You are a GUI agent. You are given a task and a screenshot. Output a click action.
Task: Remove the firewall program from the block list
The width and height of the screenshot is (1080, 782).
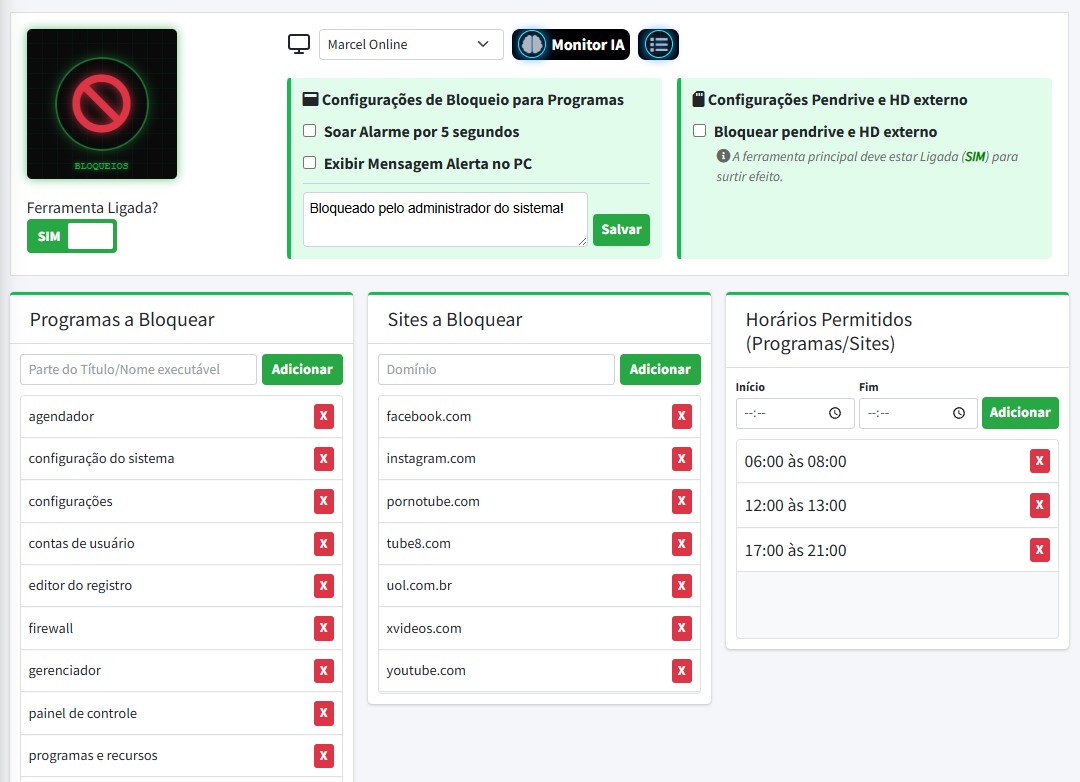click(323, 629)
